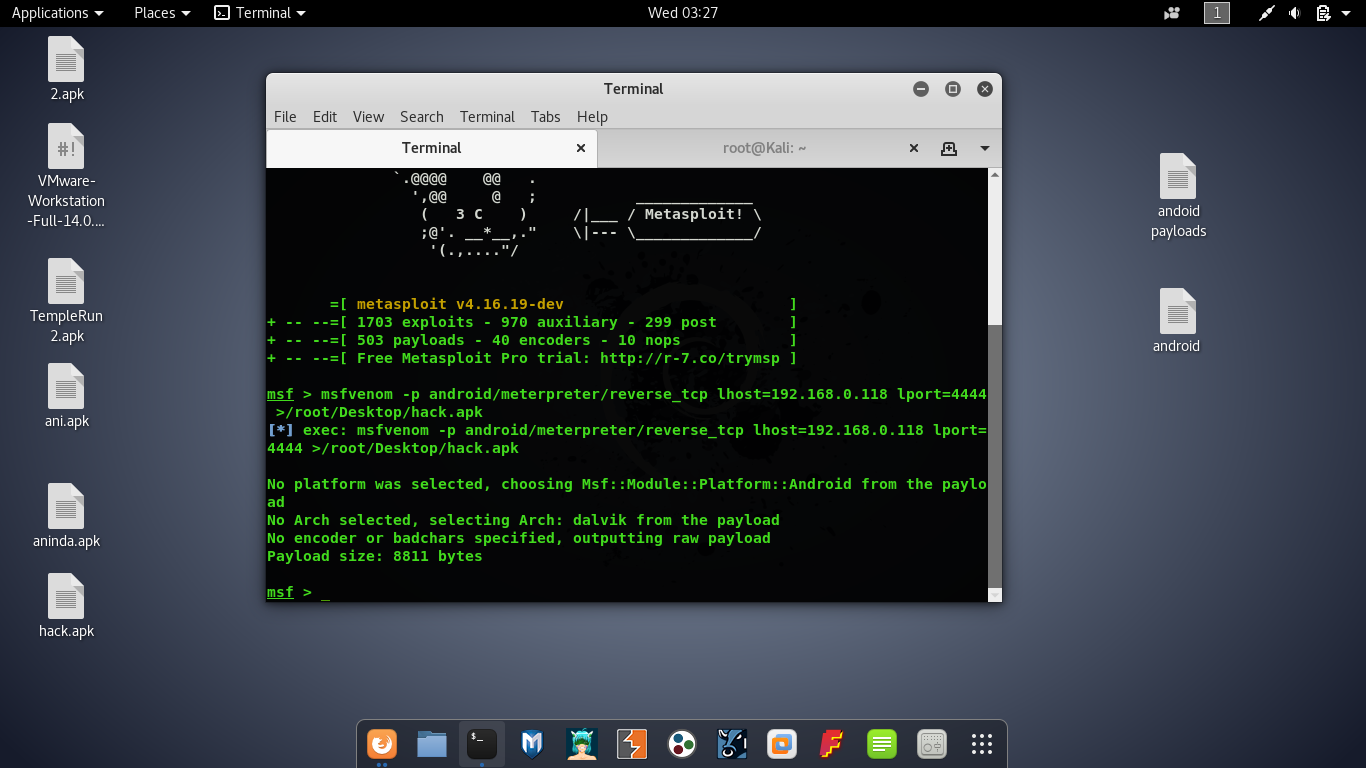
Task: Open the grey tweak tool dock icon
Action: [x=932, y=744]
